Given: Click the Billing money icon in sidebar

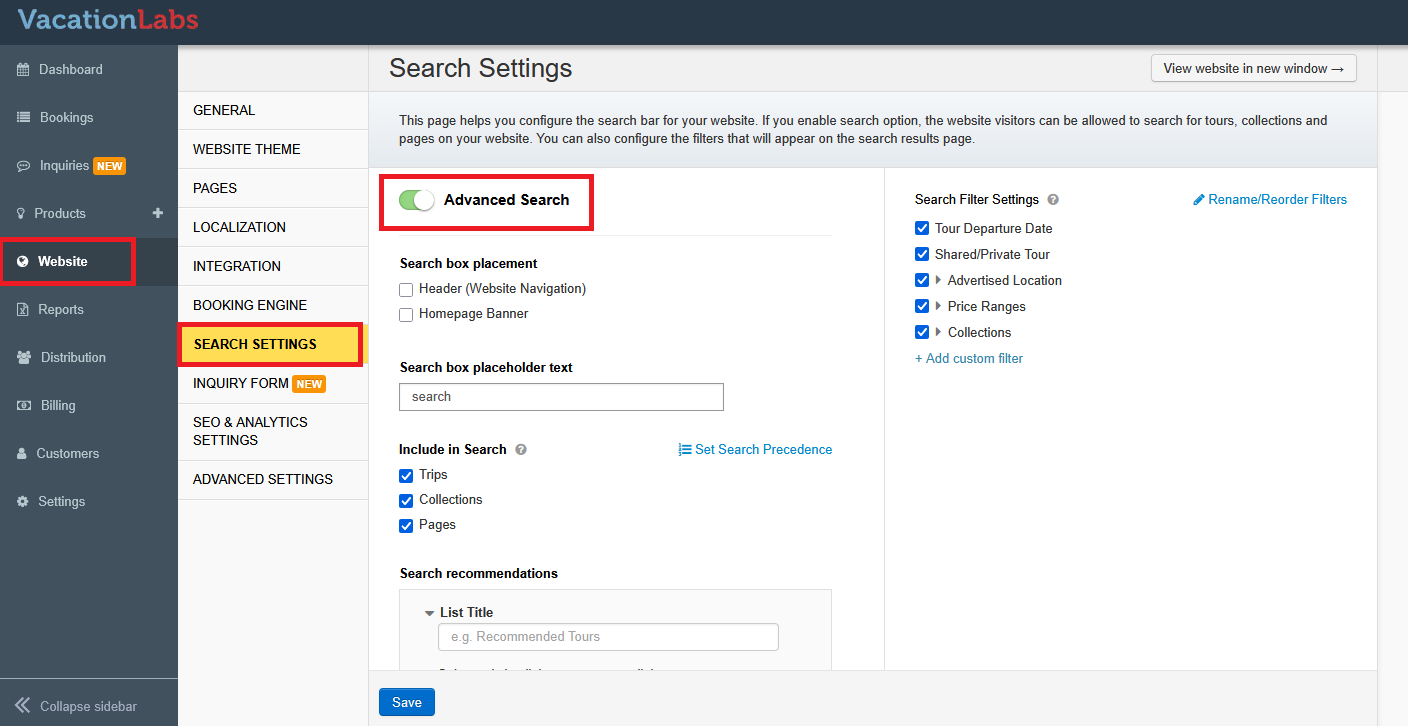Looking at the screenshot, I should pyautogui.click(x=23, y=406).
